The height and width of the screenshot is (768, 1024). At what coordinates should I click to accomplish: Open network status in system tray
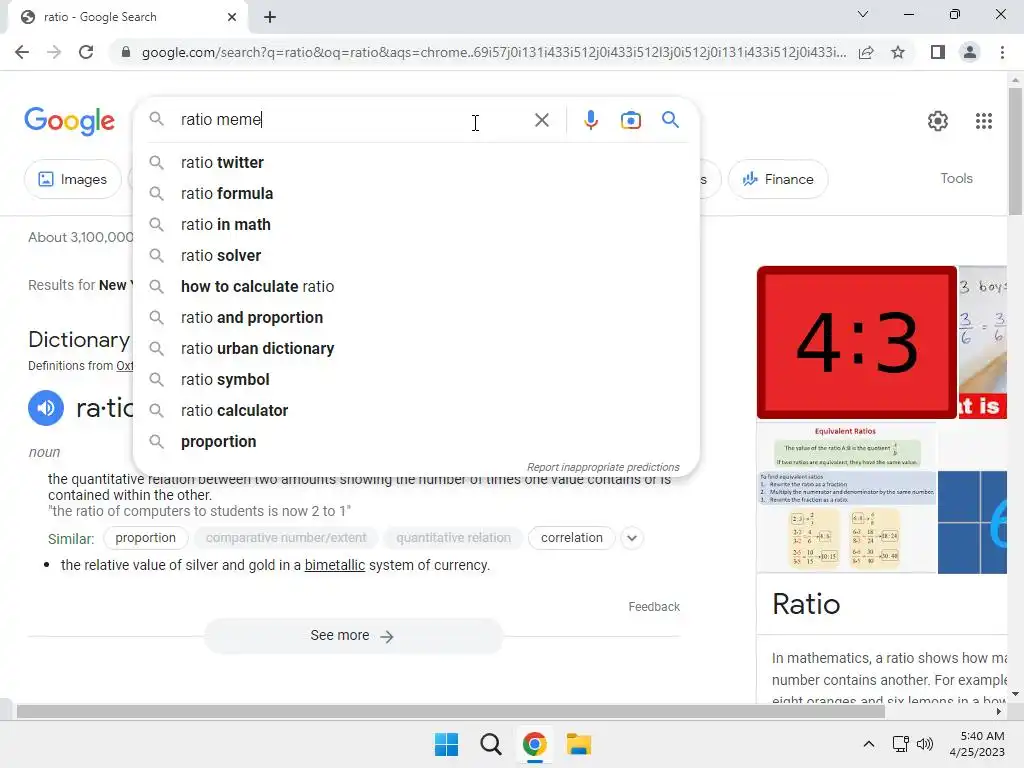[901, 744]
